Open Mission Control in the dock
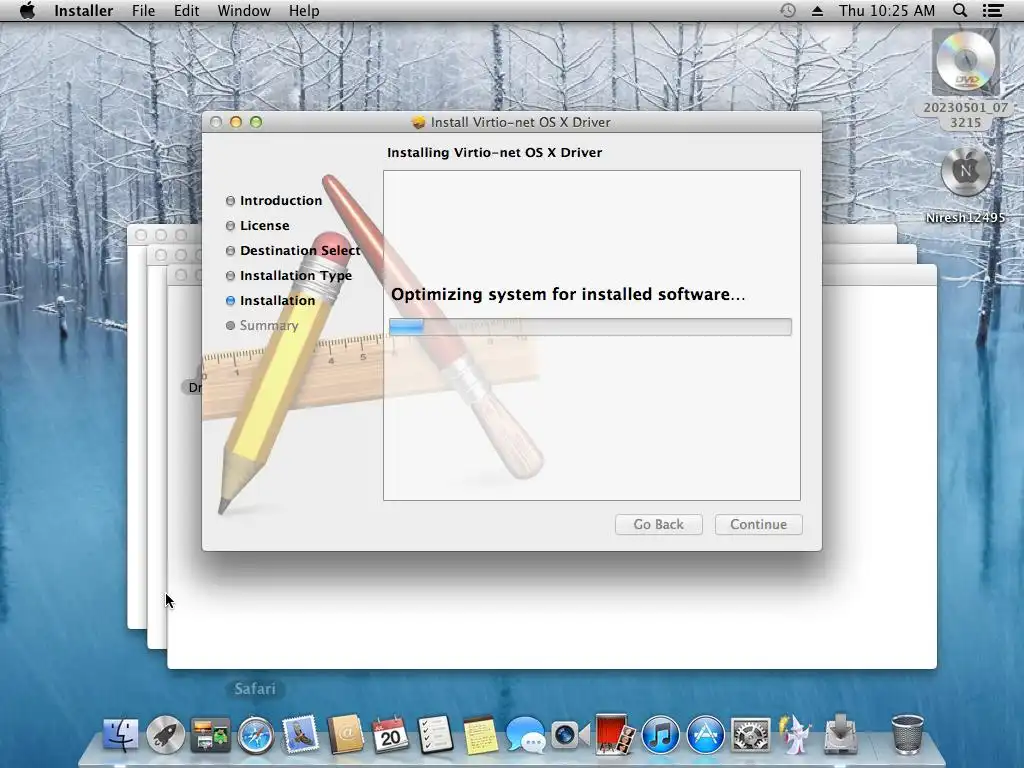This screenshot has width=1024, height=768. click(210, 735)
